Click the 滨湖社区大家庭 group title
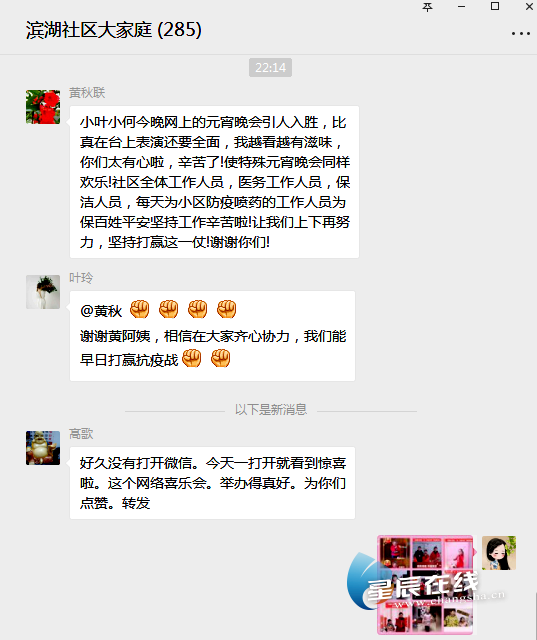The image size is (537, 640). [x=113, y=30]
